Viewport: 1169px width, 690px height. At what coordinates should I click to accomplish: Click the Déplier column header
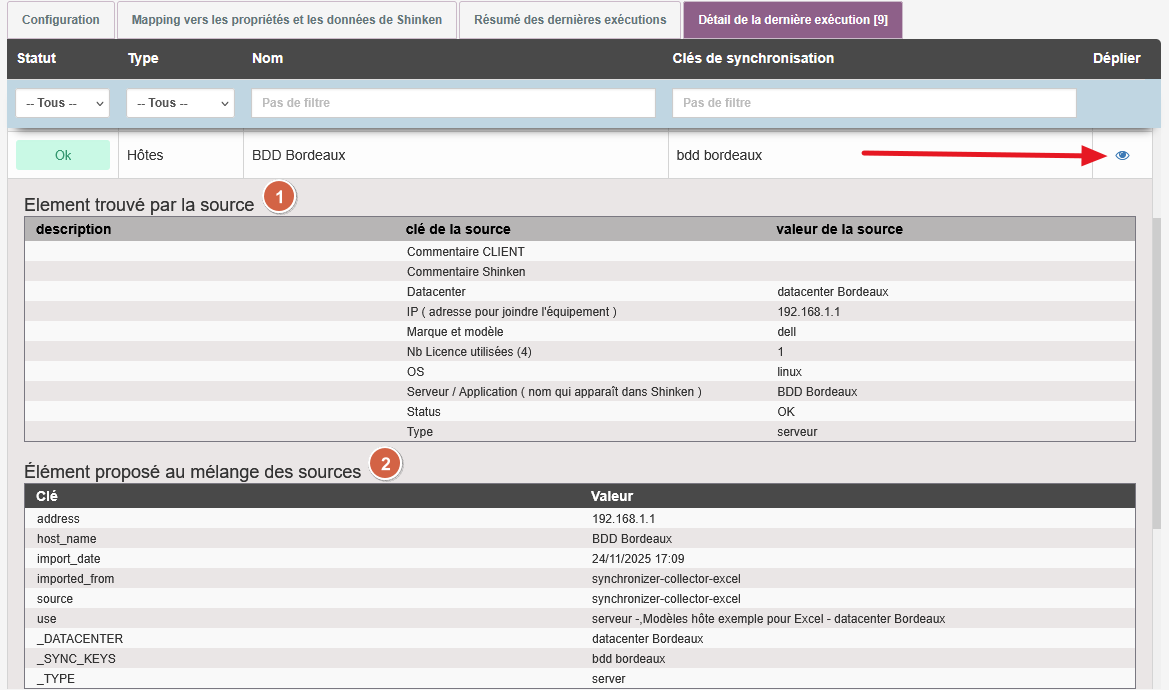tap(1116, 59)
